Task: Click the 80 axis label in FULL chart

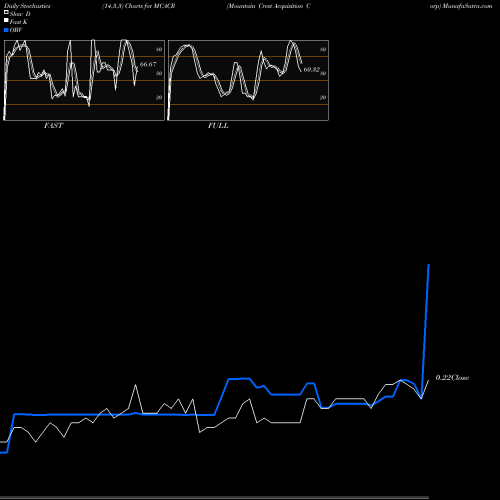Action: tap(323, 49)
